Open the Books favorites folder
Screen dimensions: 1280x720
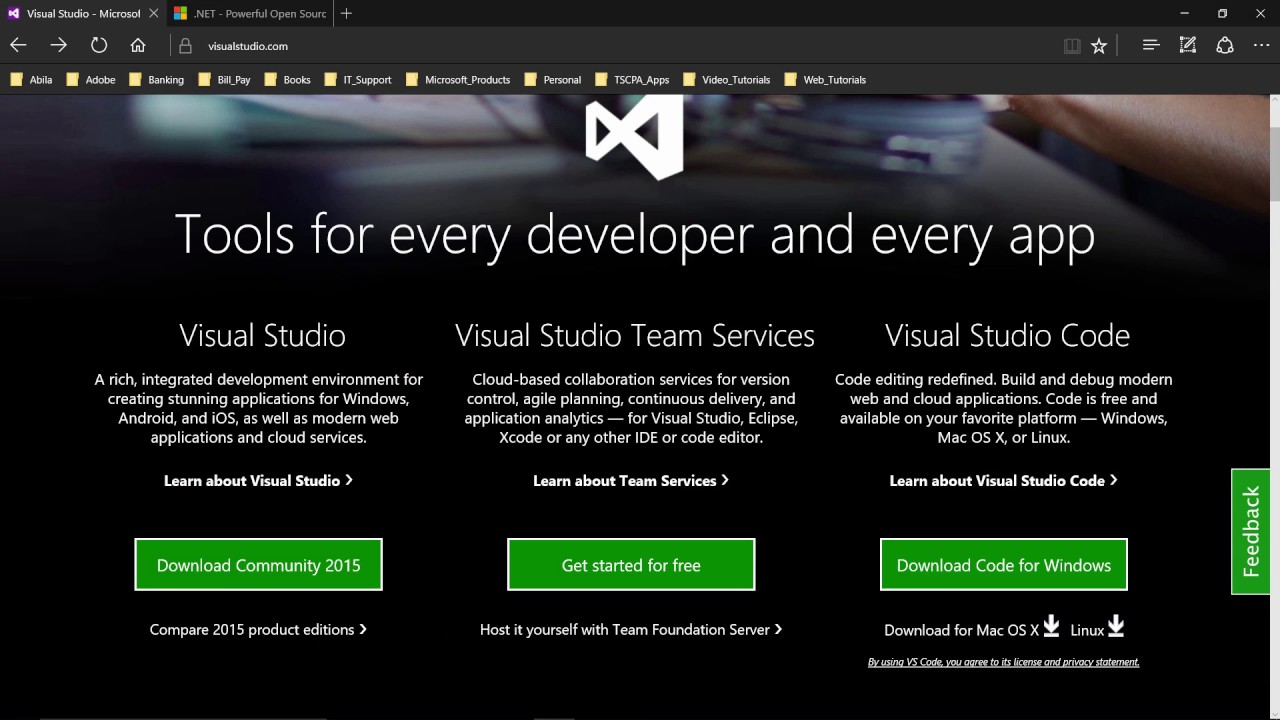[287, 80]
